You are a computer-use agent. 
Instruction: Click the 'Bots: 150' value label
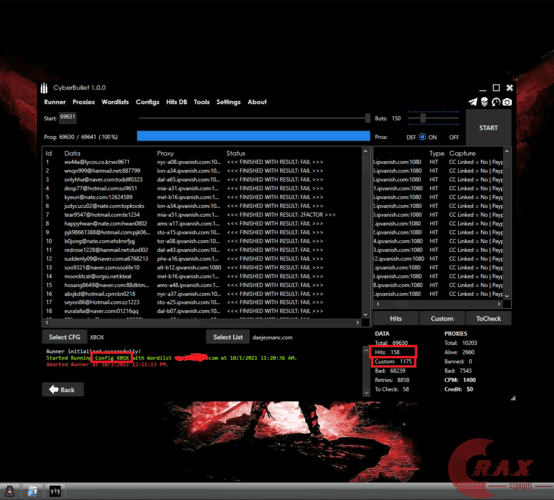pos(388,119)
